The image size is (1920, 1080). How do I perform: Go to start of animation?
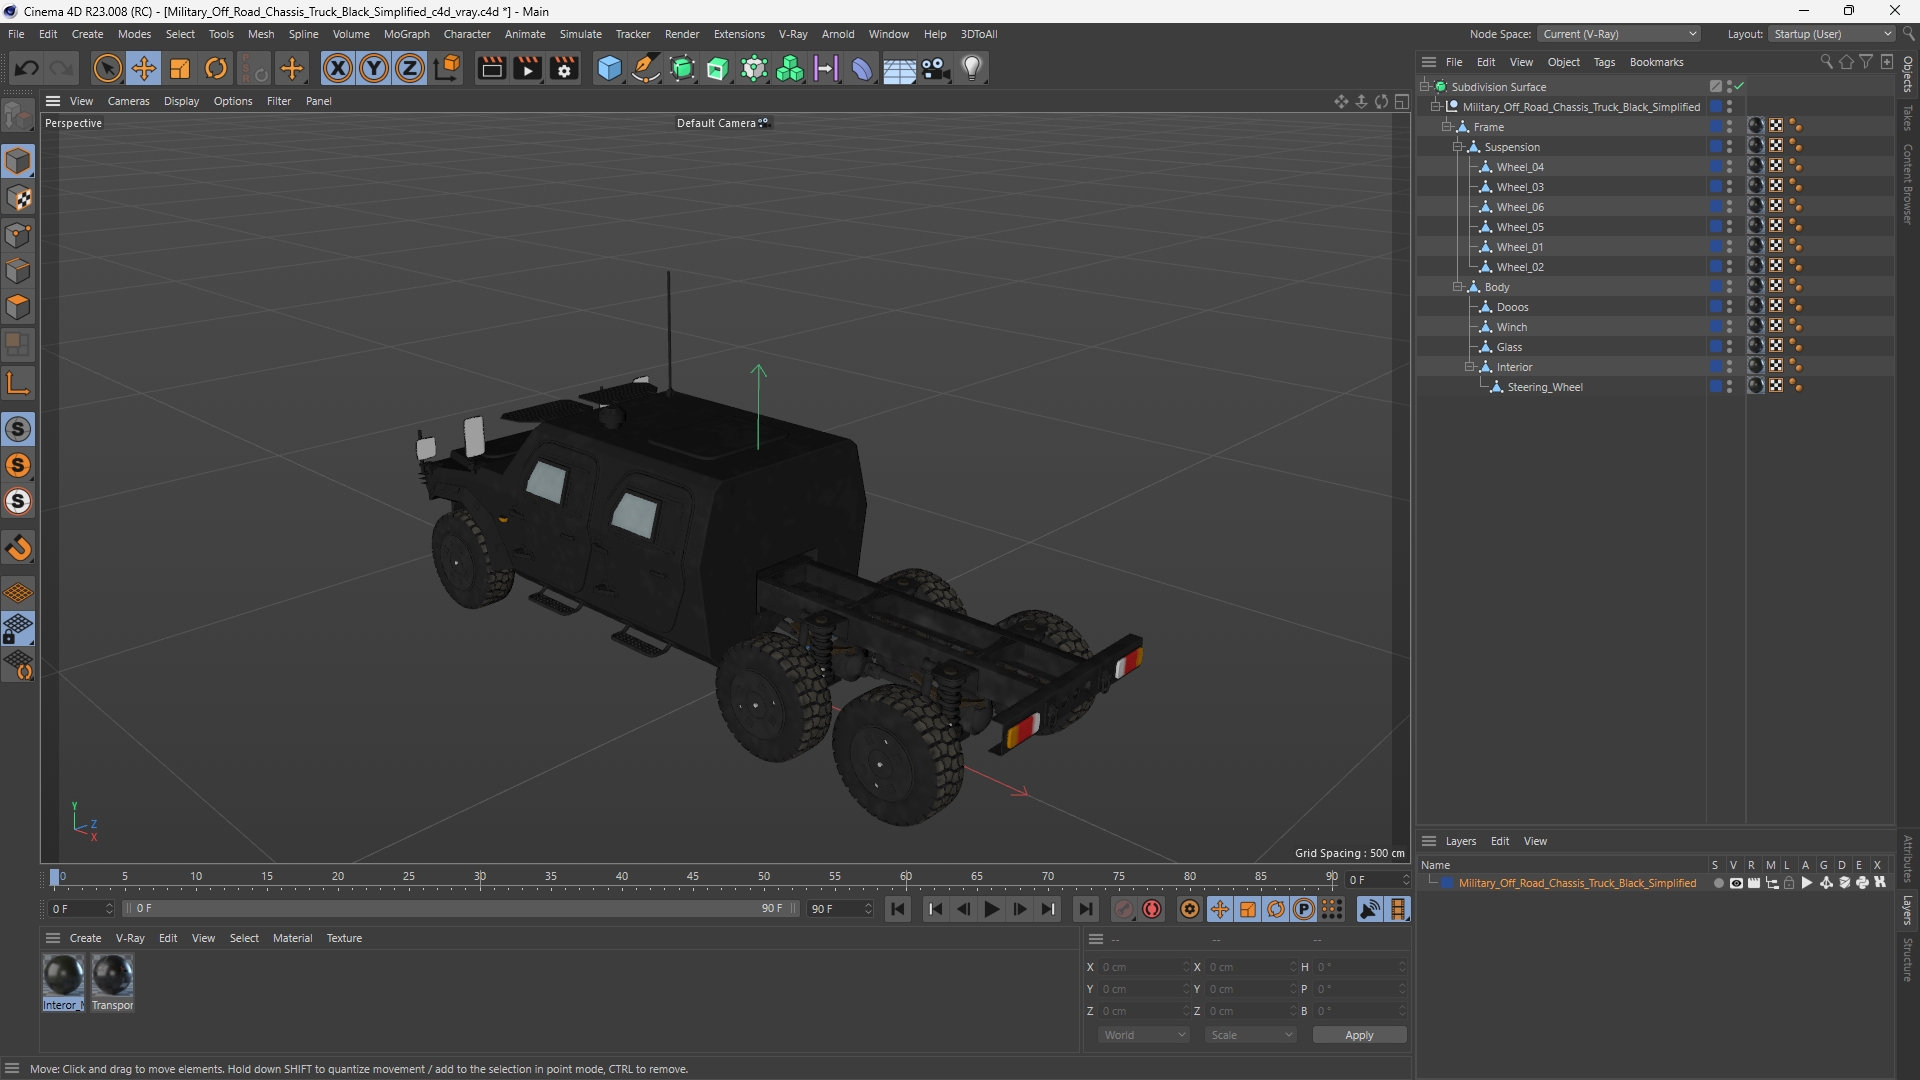(x=898, y=909)
